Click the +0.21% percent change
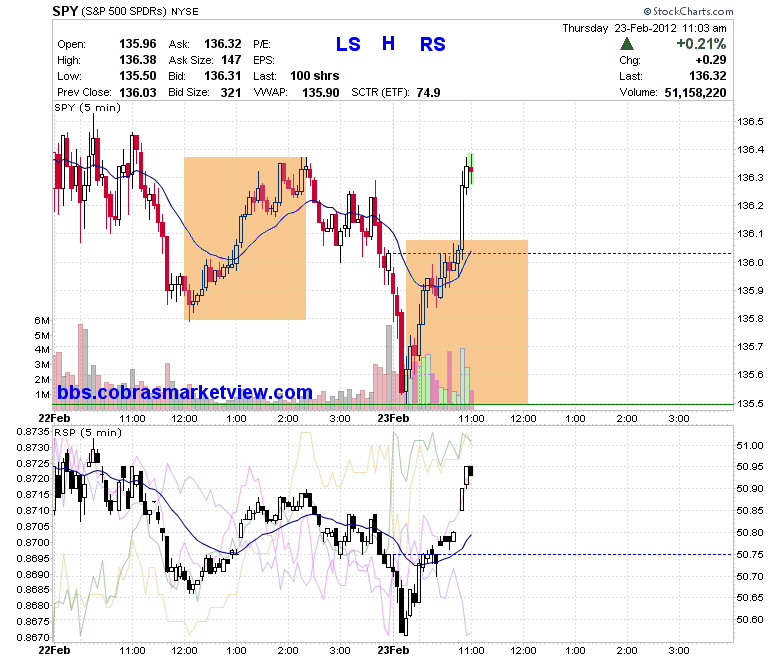Screen dimensions: 780x659 click(x=701, y=44)
